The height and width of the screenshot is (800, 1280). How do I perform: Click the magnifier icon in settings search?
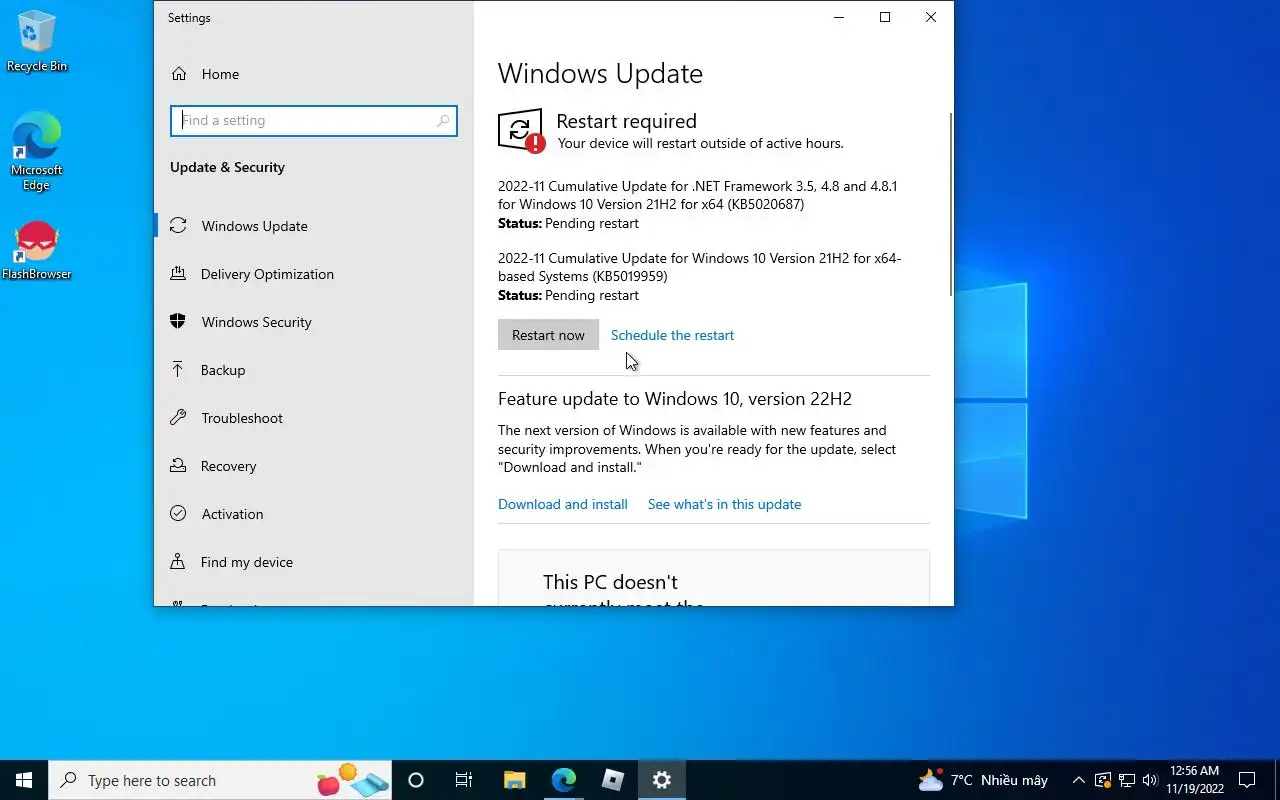click(443, 121)
